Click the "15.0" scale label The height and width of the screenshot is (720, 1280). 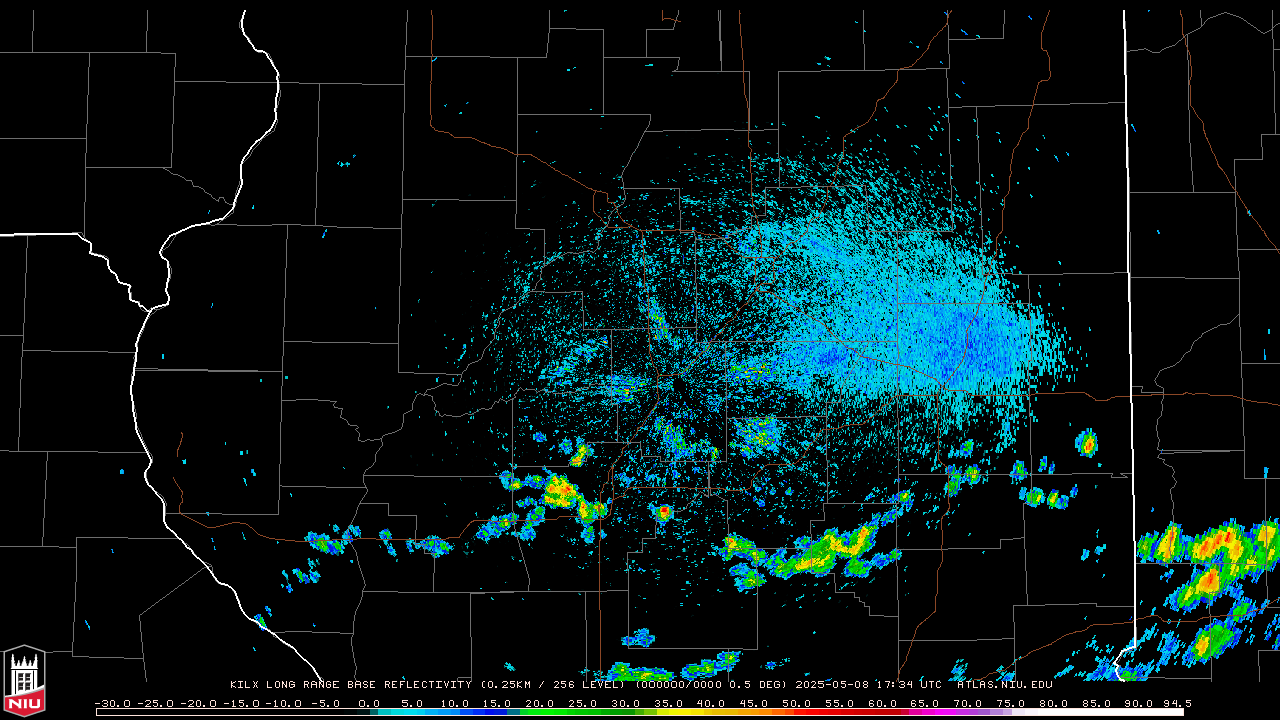pos(497,704)
